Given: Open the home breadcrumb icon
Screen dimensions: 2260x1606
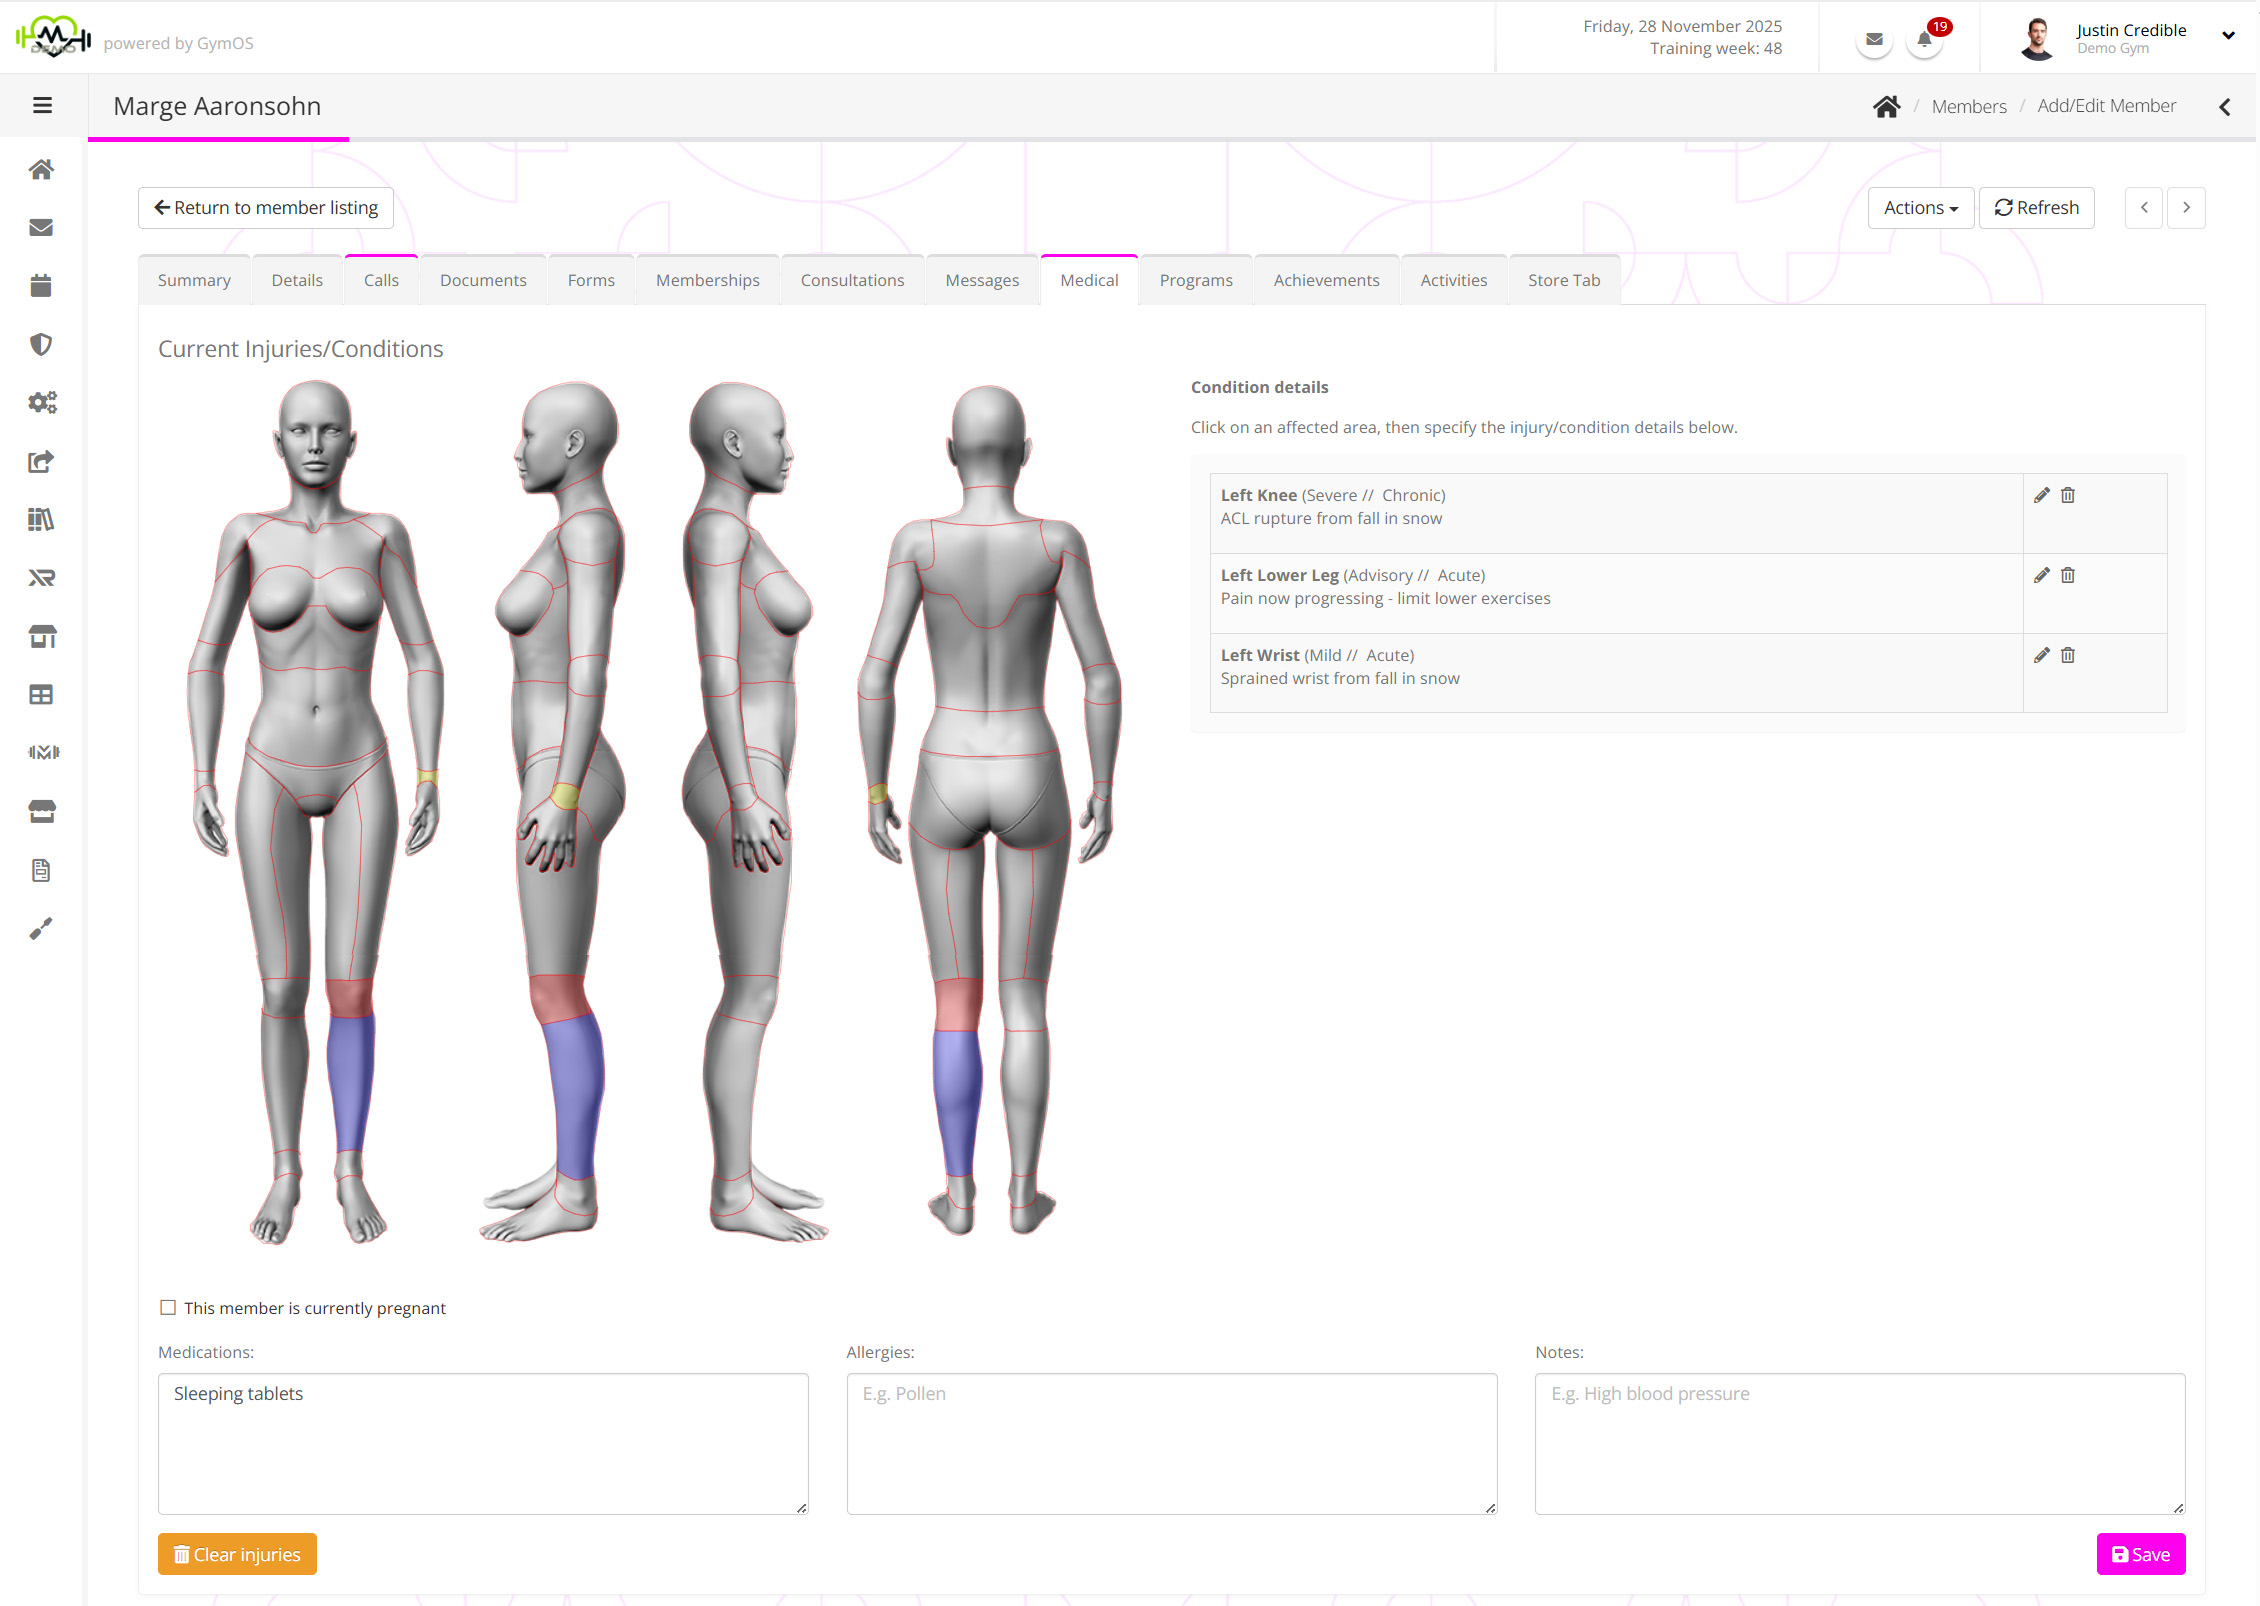Looking at the screenshot, I should (1886, 106).
